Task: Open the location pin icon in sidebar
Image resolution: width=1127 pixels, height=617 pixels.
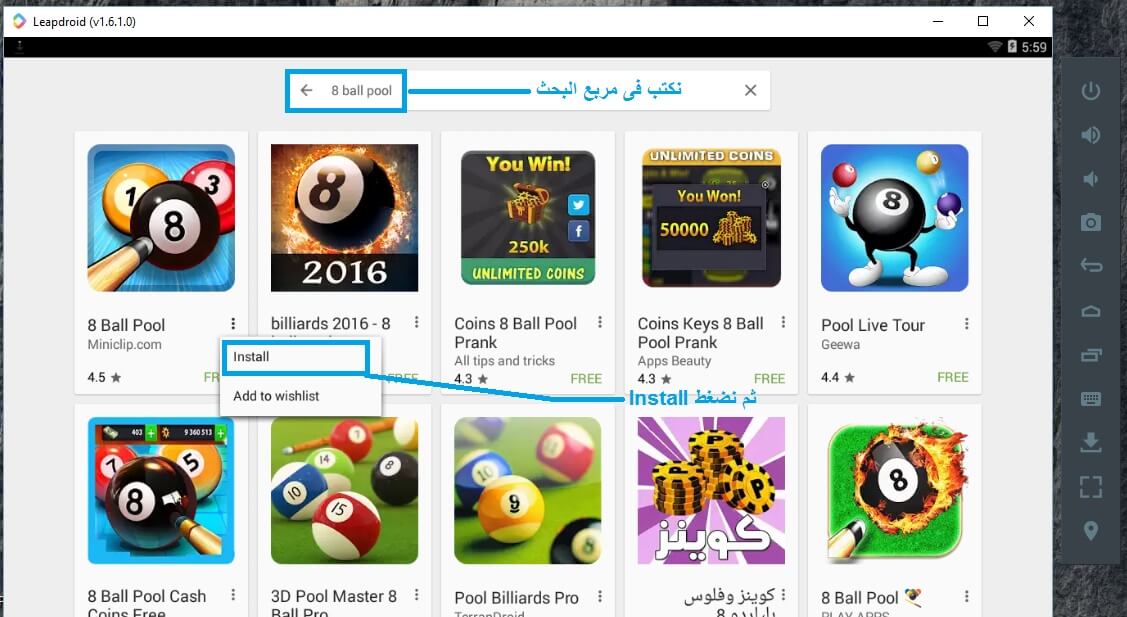Action: click(x=1090, y=531)
